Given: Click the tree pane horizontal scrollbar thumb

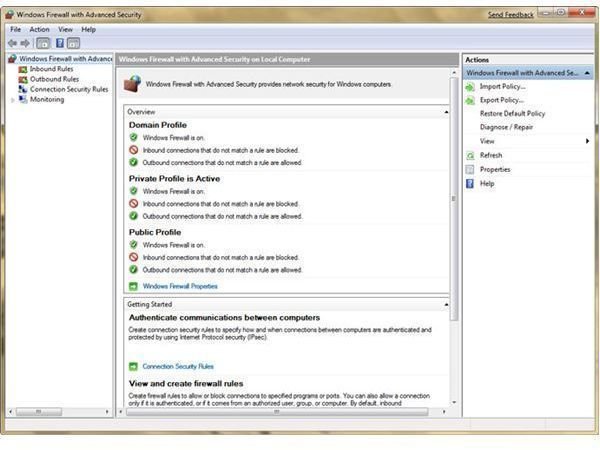Looking at the screenshot, I should coord(39,412).
